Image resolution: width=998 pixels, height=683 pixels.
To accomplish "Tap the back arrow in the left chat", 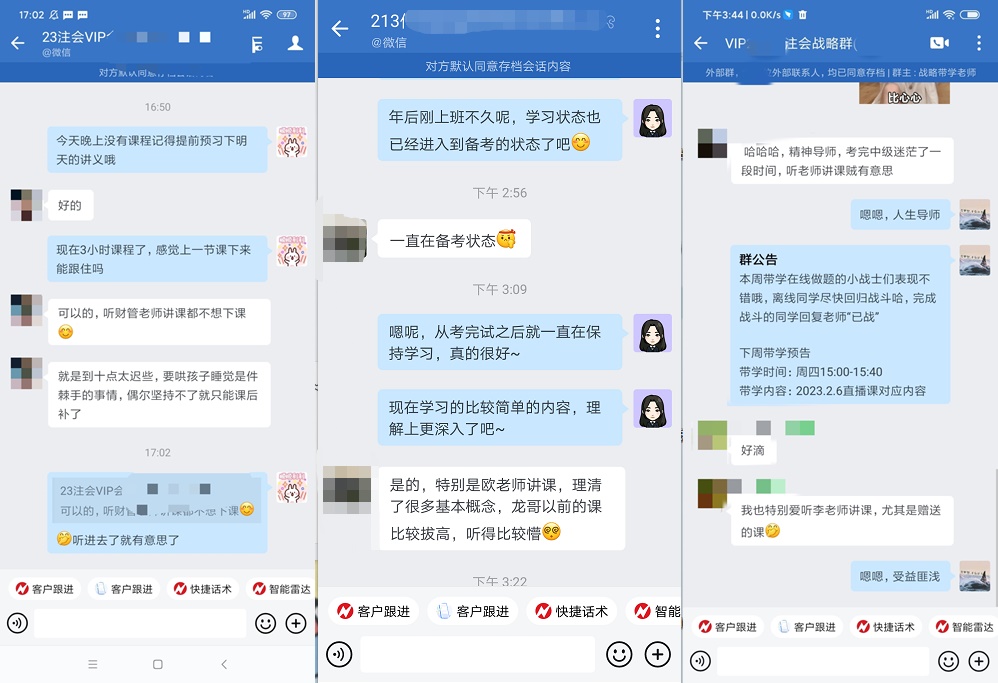I will point(18,43).
